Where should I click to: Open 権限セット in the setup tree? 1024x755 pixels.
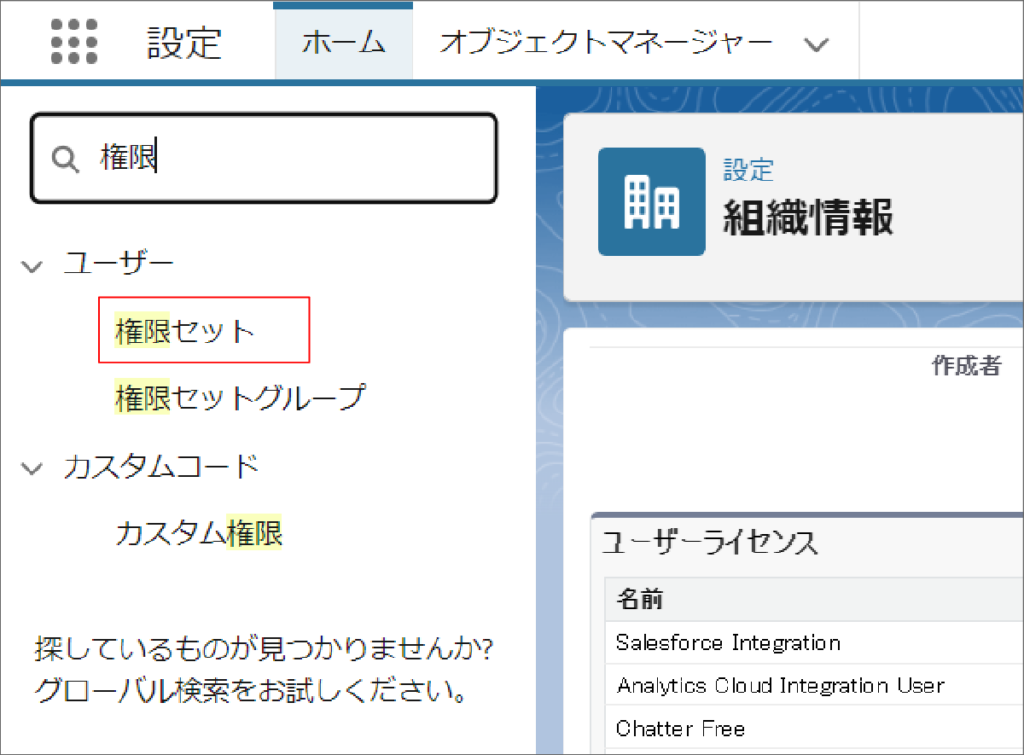[x=184, y=330]
